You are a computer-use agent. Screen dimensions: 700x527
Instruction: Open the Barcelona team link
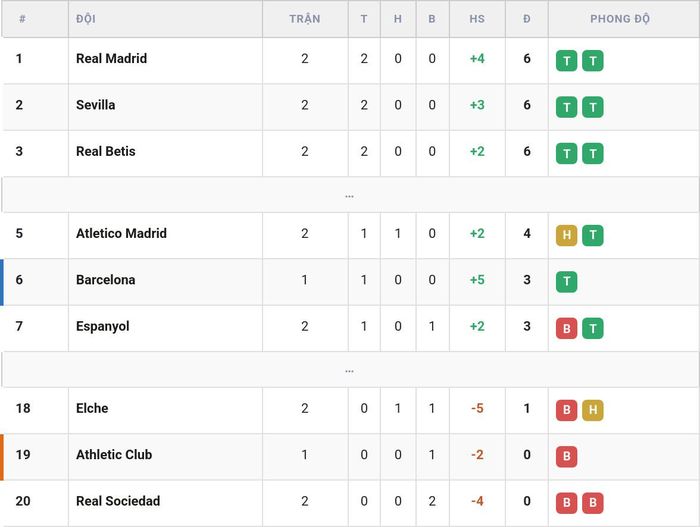click(x=105, y=280)
